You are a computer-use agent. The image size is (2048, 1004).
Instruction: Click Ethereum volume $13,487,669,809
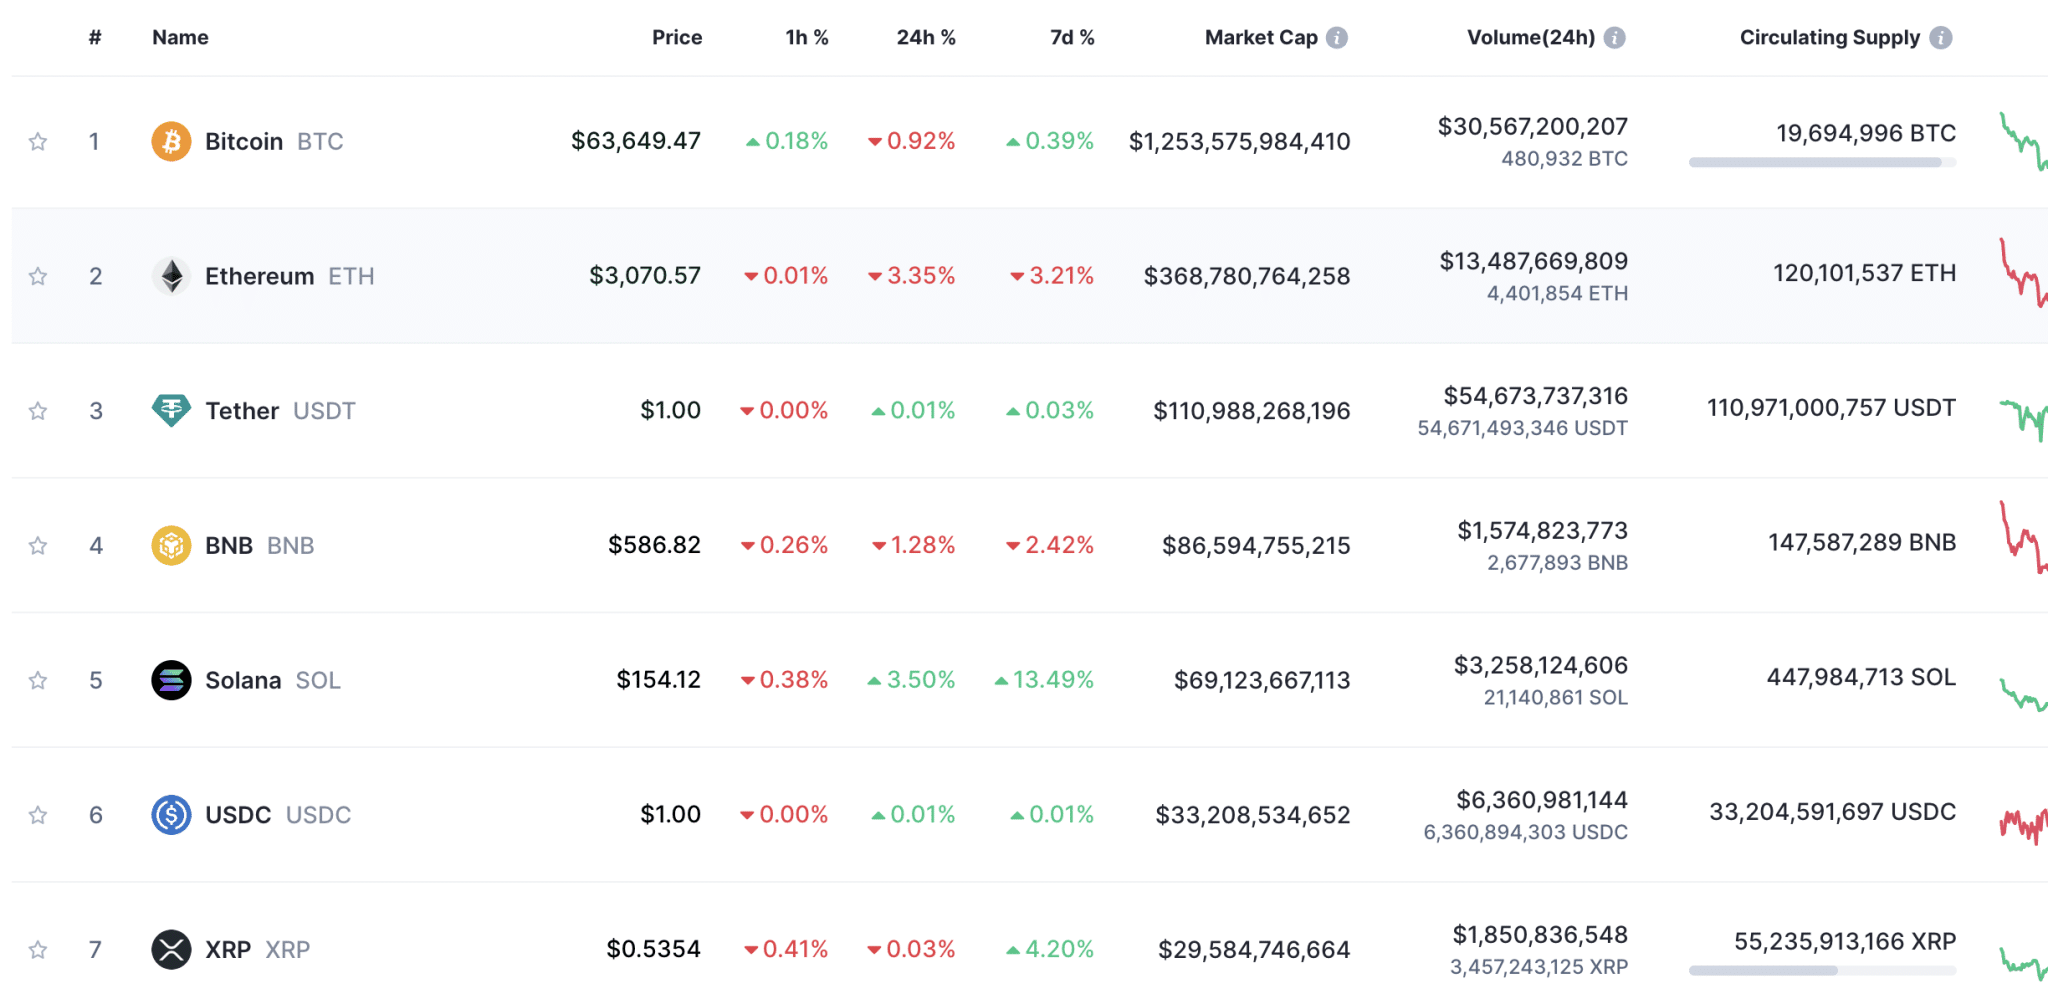[x=1534, y=262]
